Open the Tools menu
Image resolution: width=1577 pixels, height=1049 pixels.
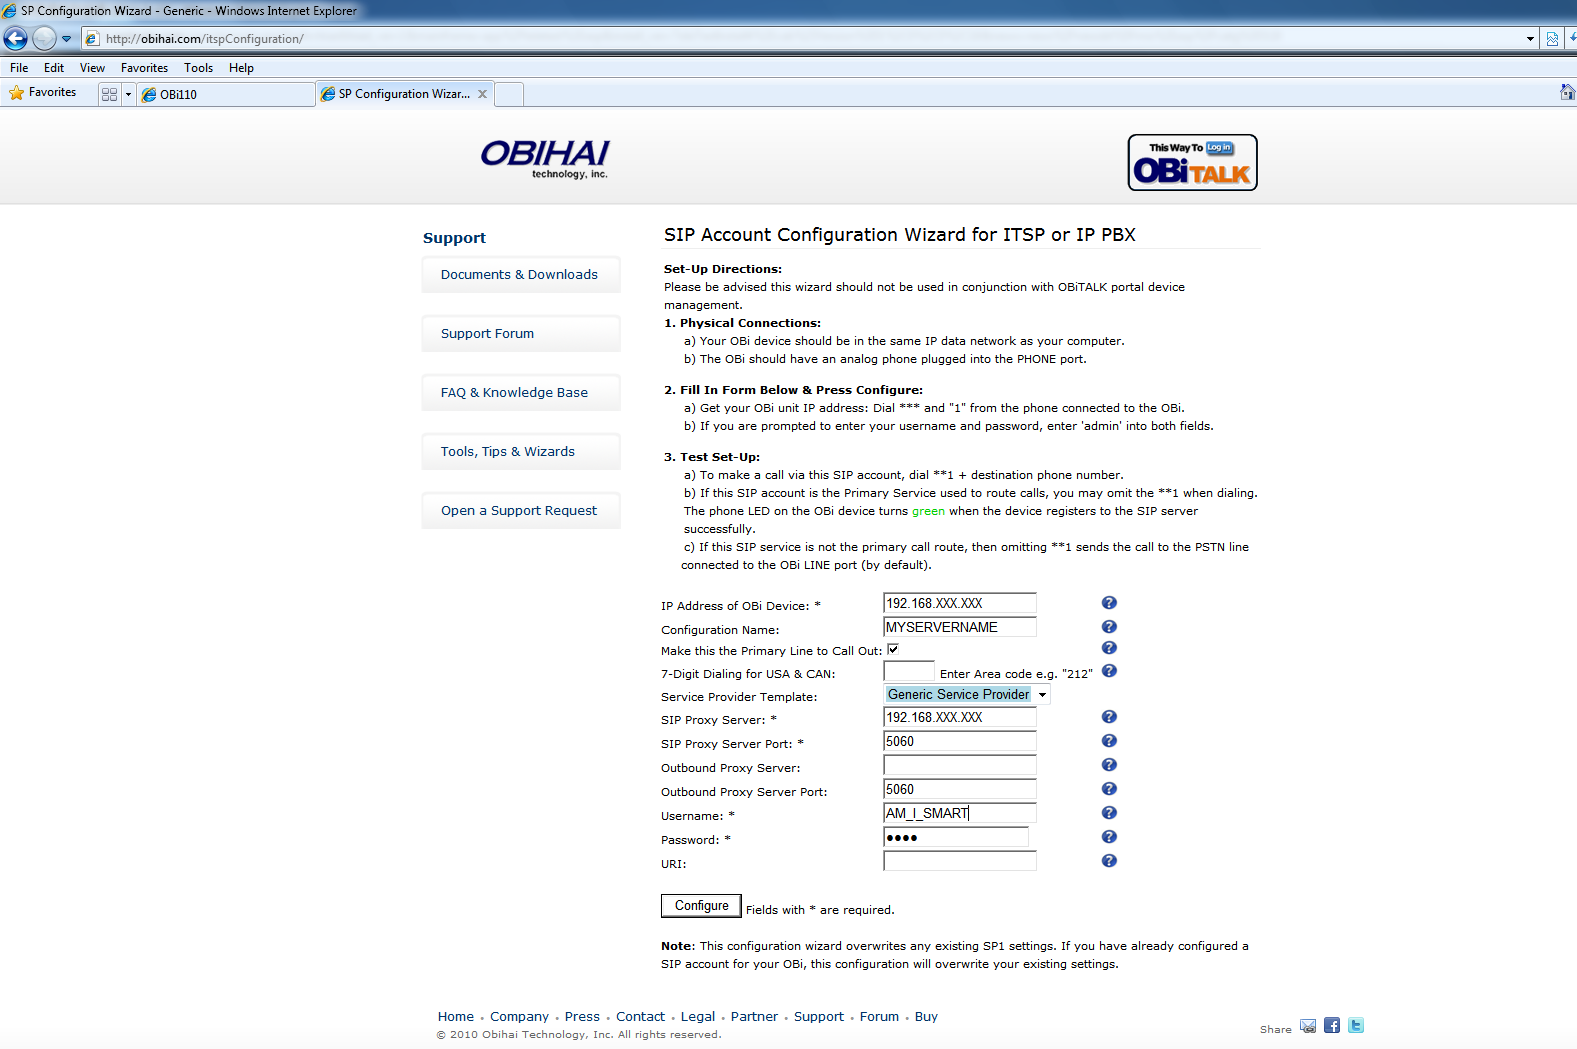(198, 68)
